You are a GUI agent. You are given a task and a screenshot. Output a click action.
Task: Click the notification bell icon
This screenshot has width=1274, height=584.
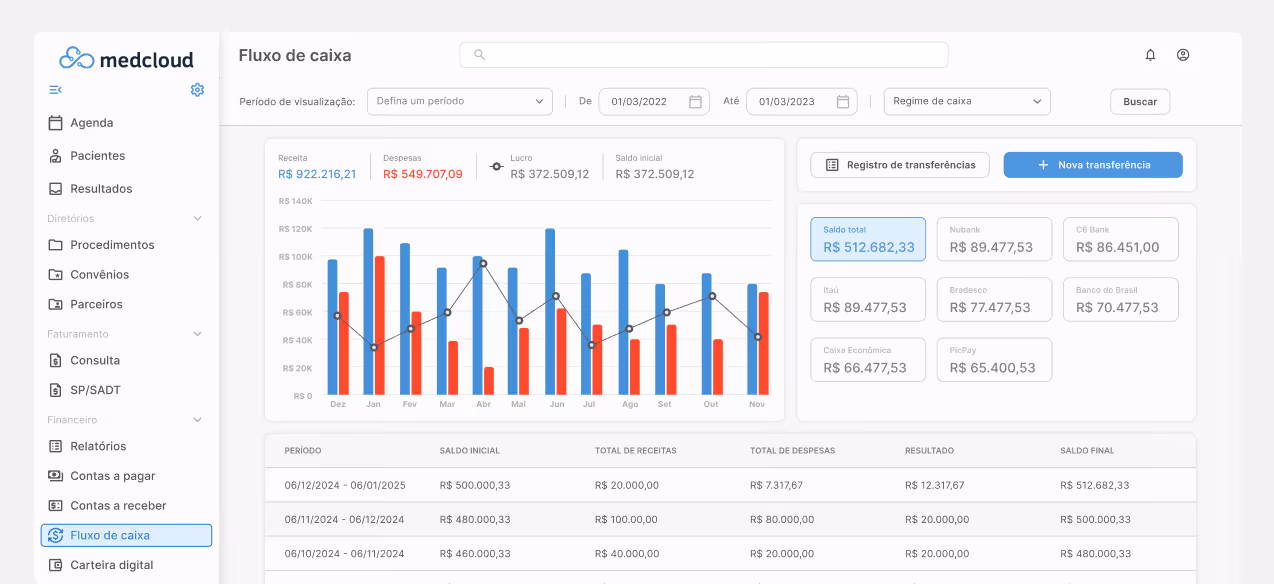coord(1149,55)
